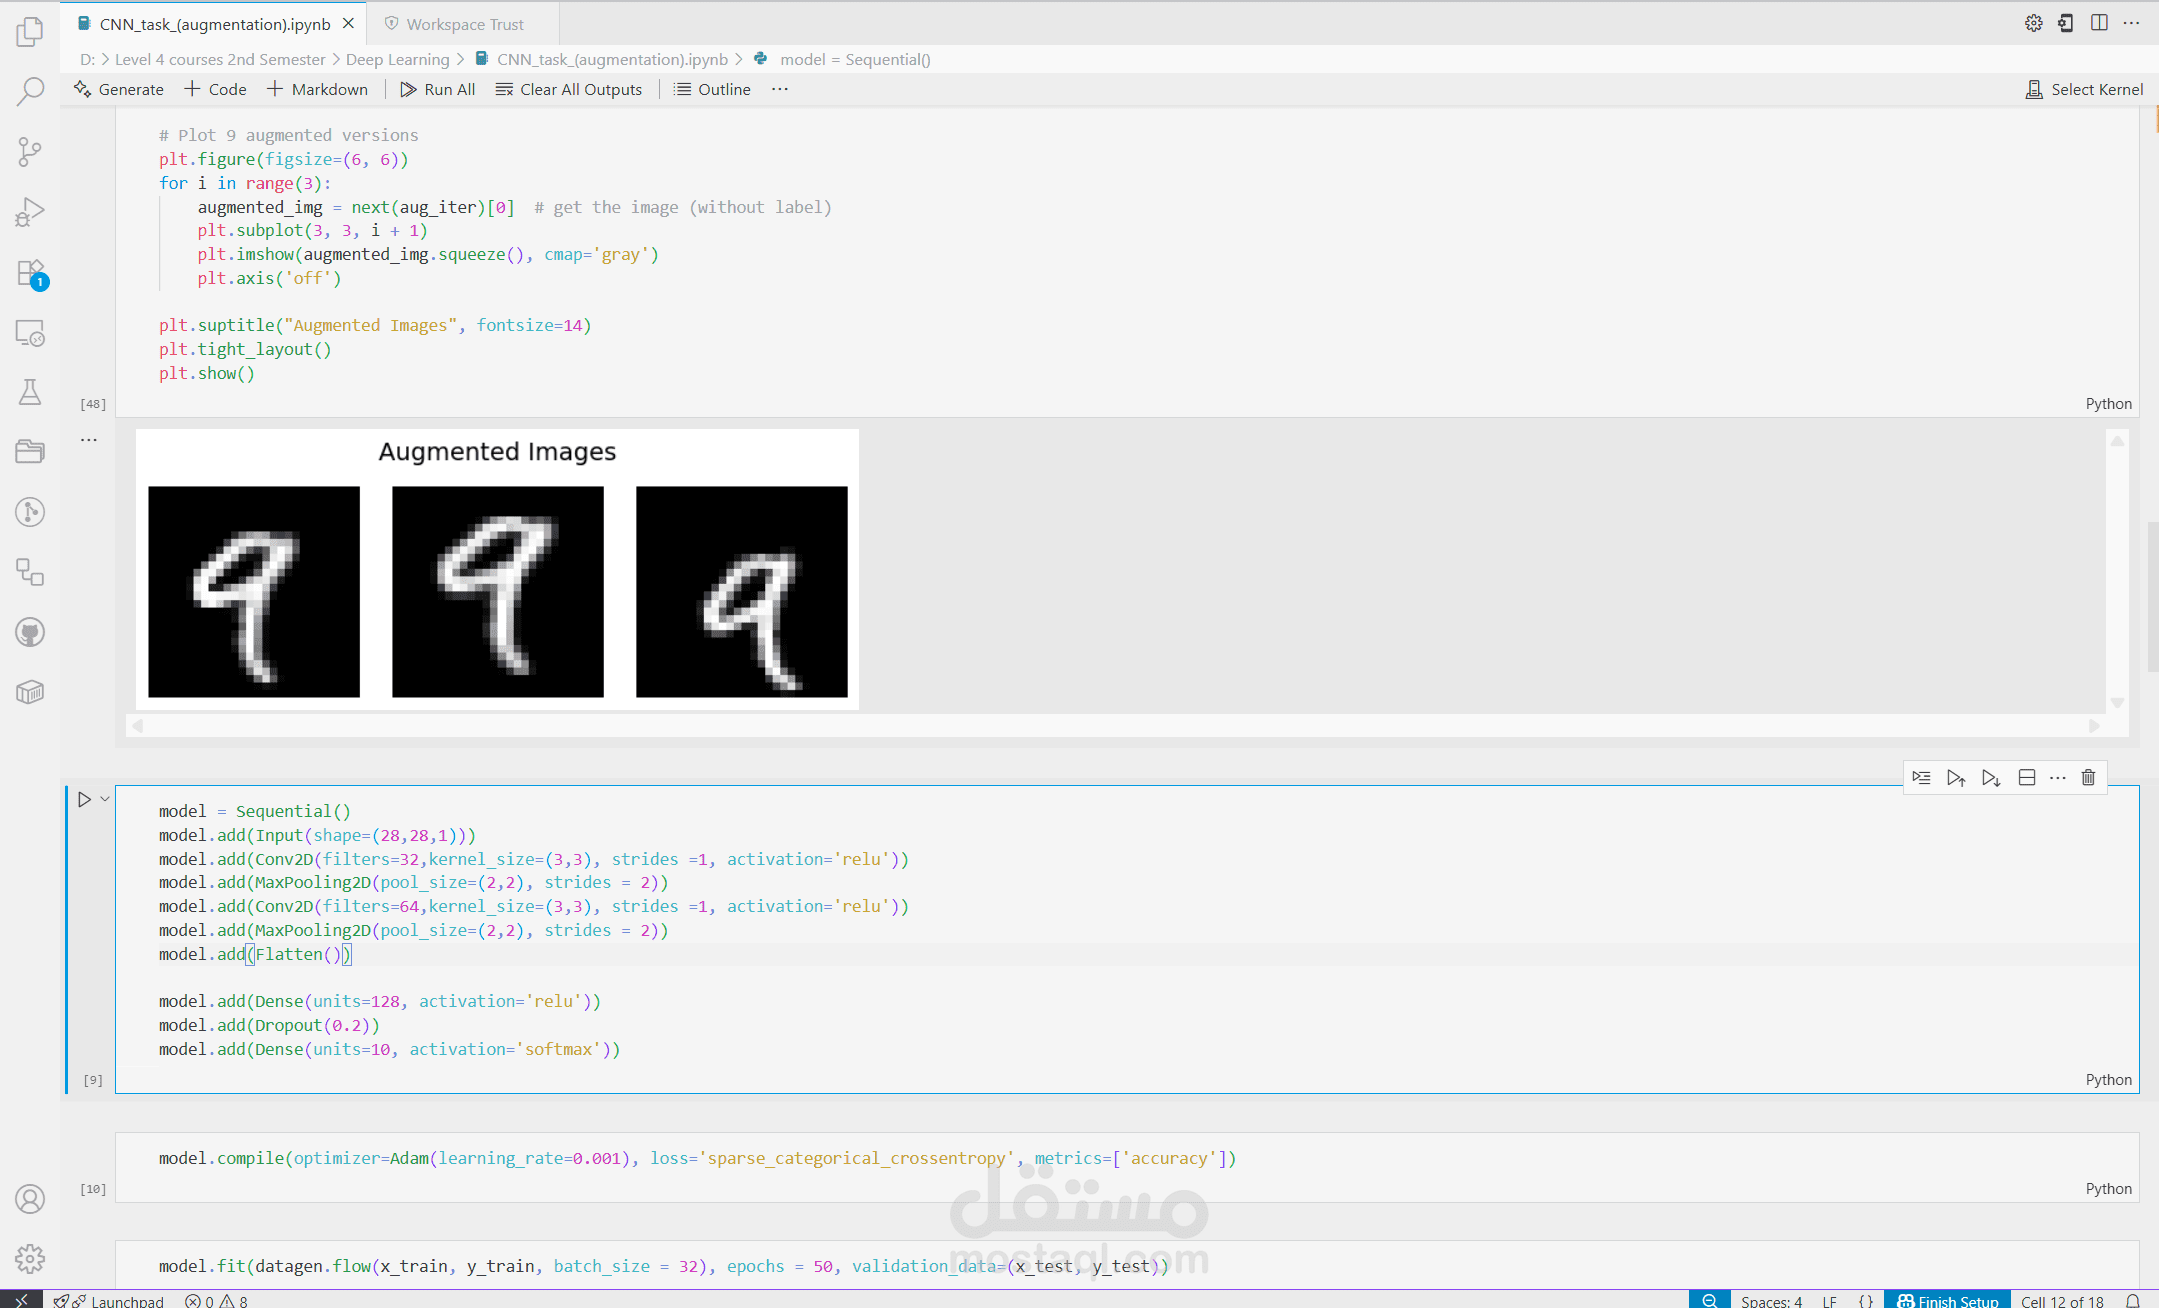Screen dimensions: 2159x1308
Task: Expand Deep Learning in the breadcrumb path
Action: click(x=397, y=59)
